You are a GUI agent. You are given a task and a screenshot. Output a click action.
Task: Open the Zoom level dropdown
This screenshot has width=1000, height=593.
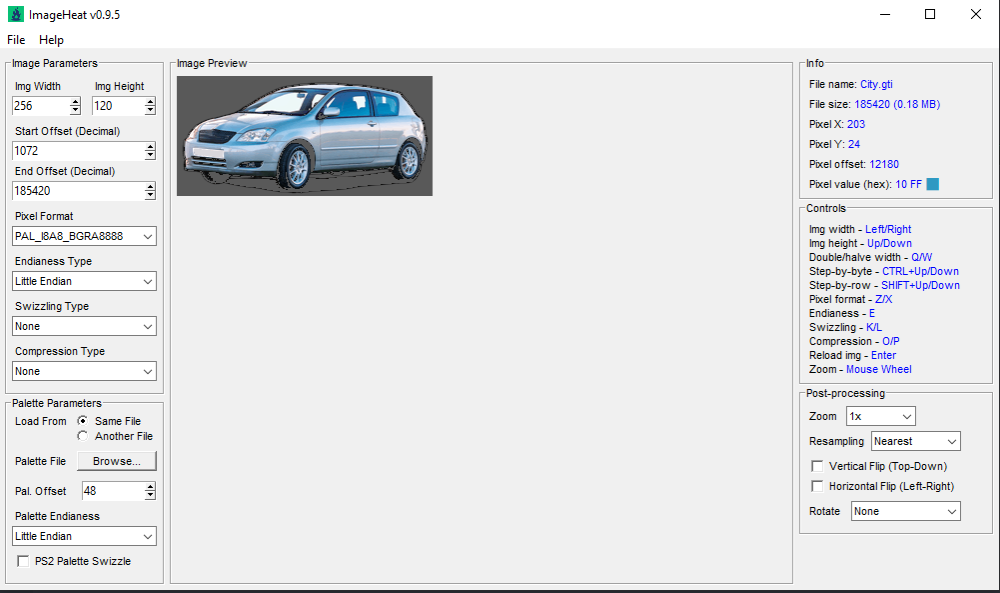[x=880, y=416]
